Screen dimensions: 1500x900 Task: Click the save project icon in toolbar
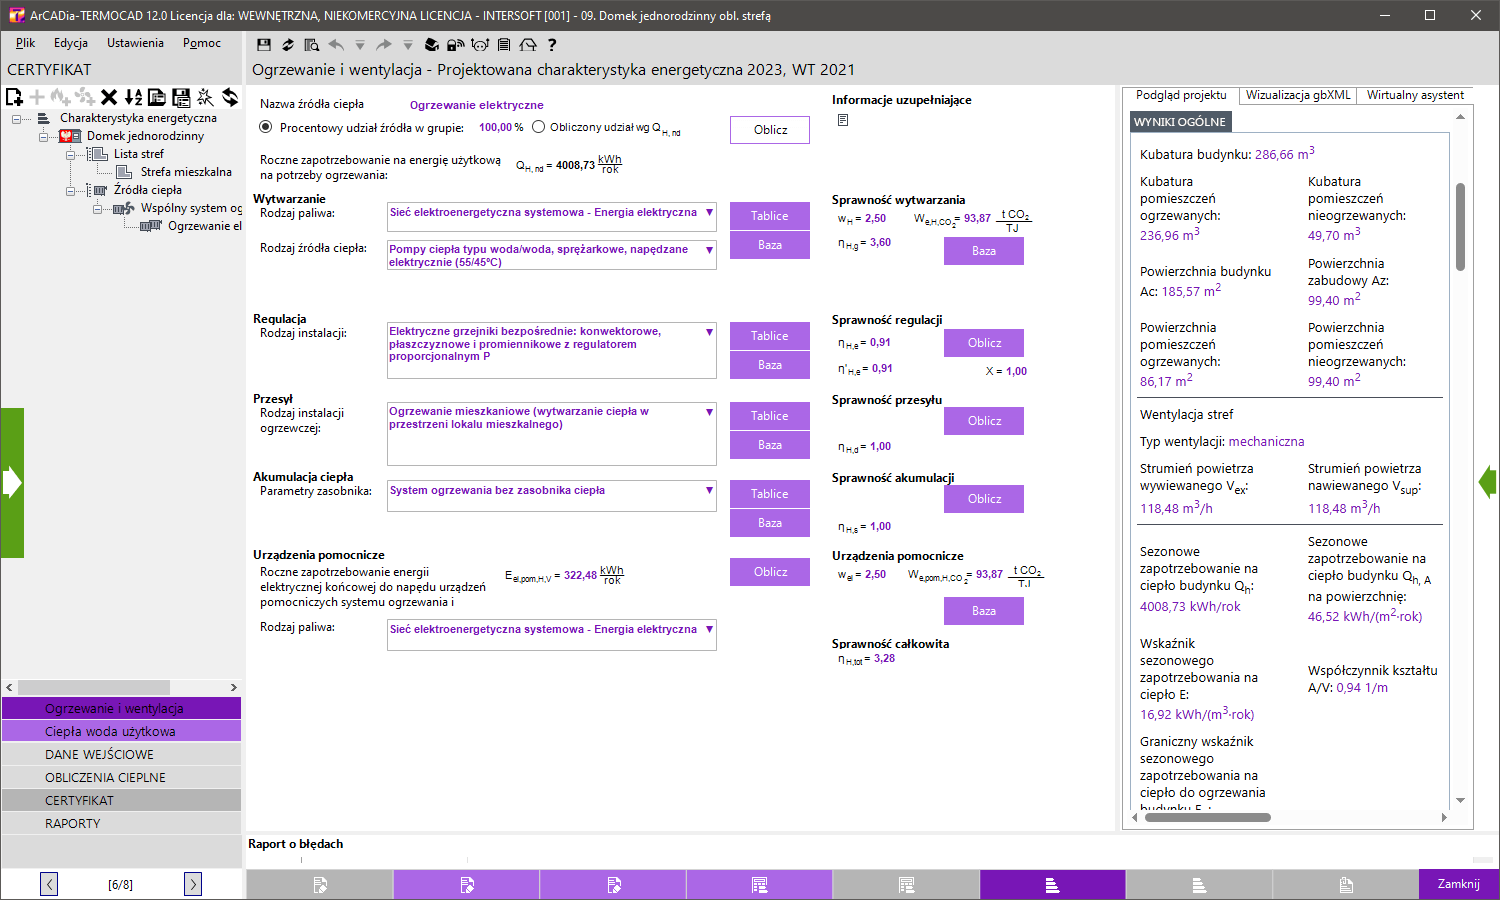[x=264, y=45]
